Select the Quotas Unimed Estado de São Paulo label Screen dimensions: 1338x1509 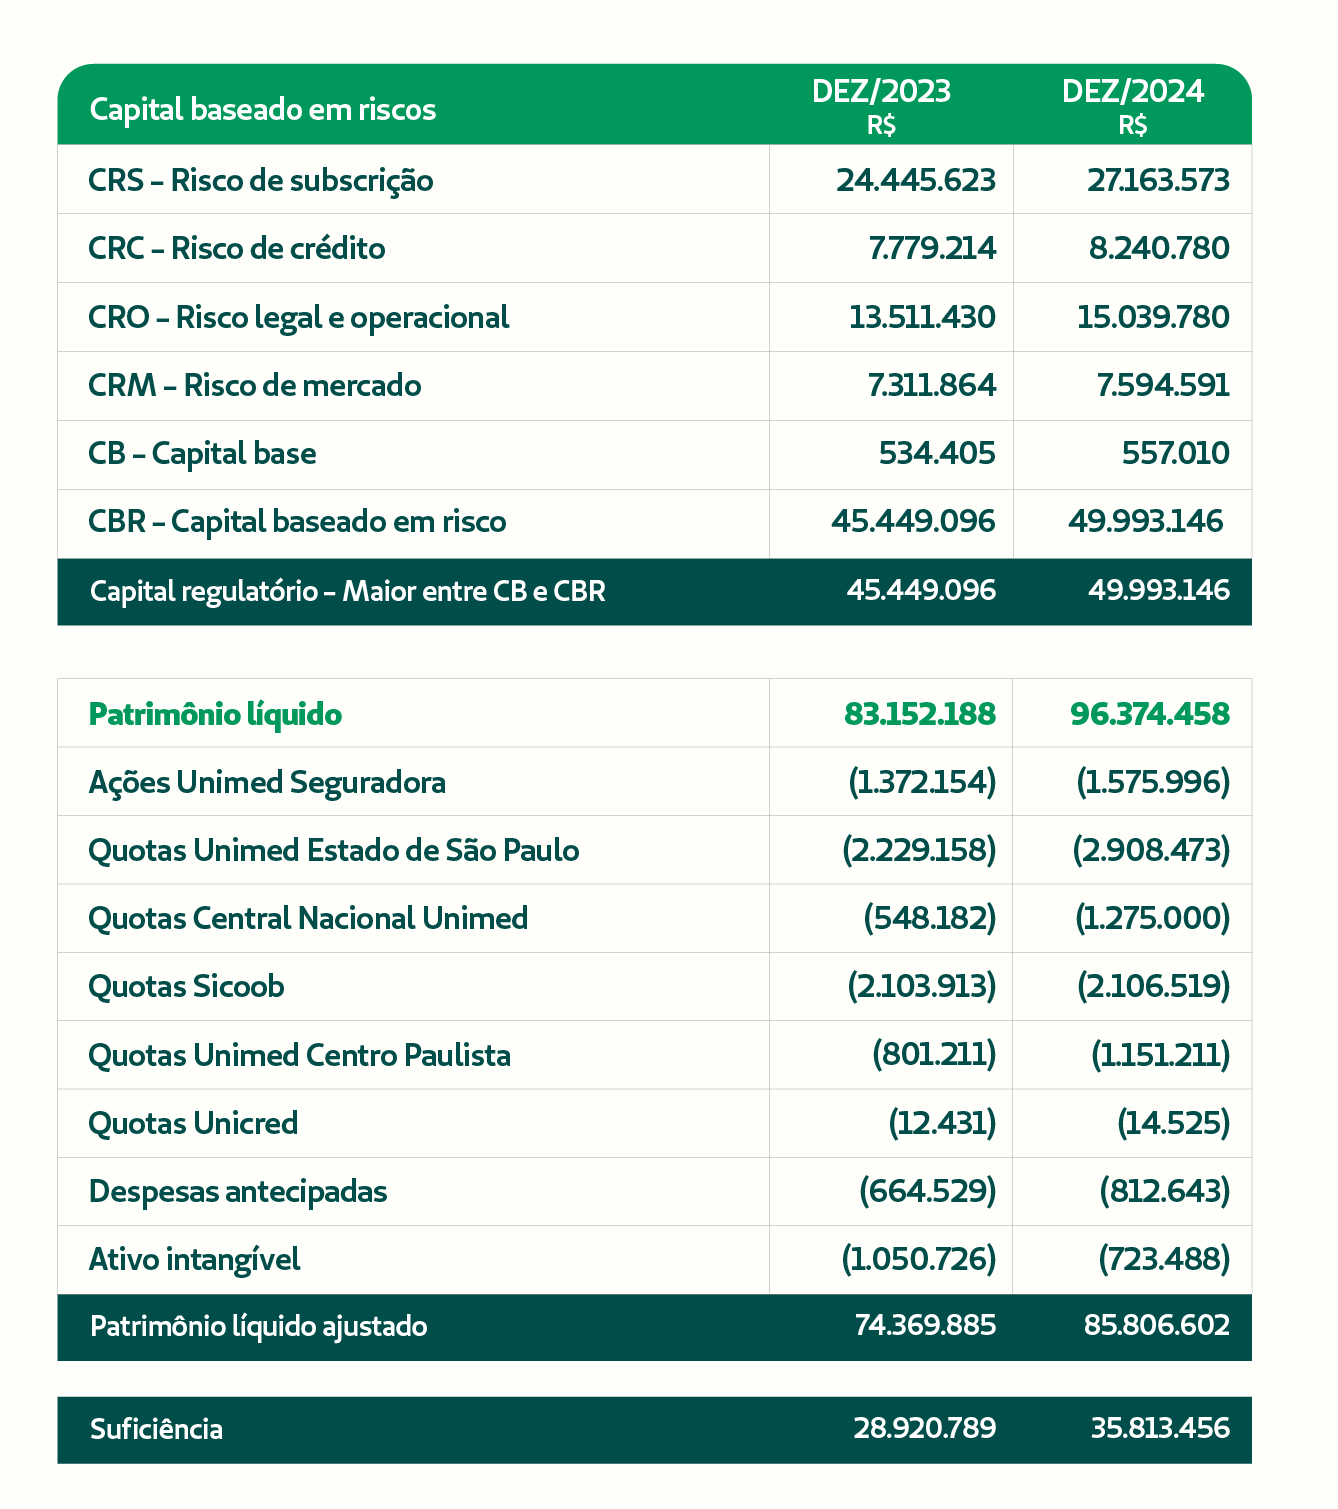[334, 851]
